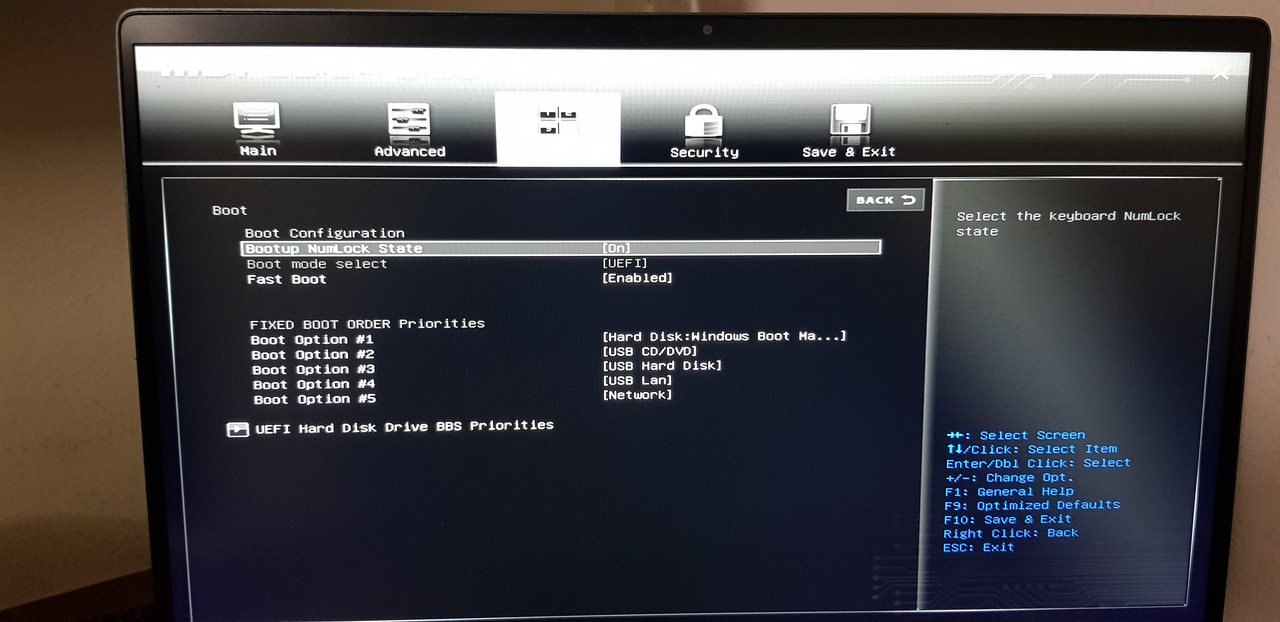Change the [USB Lan] boot value

(x=637, y=381)
